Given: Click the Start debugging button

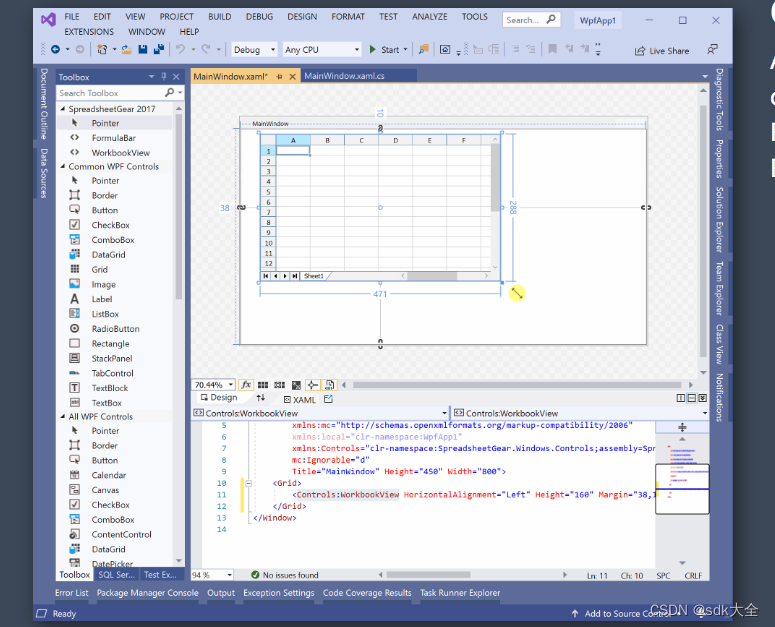Looking at the screenshot, I should tap(384, 49).
